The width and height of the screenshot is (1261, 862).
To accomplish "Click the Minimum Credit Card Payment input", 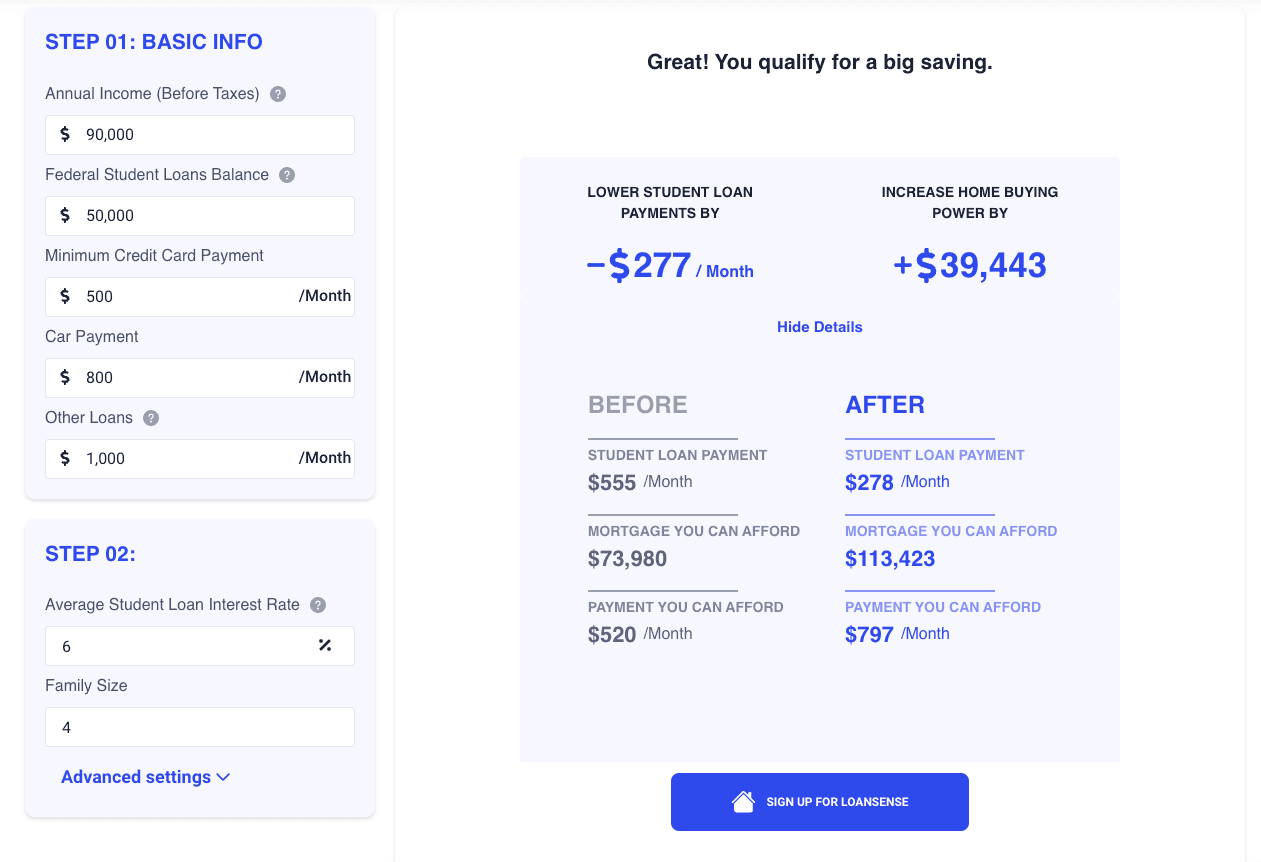I will pos(190,296).
